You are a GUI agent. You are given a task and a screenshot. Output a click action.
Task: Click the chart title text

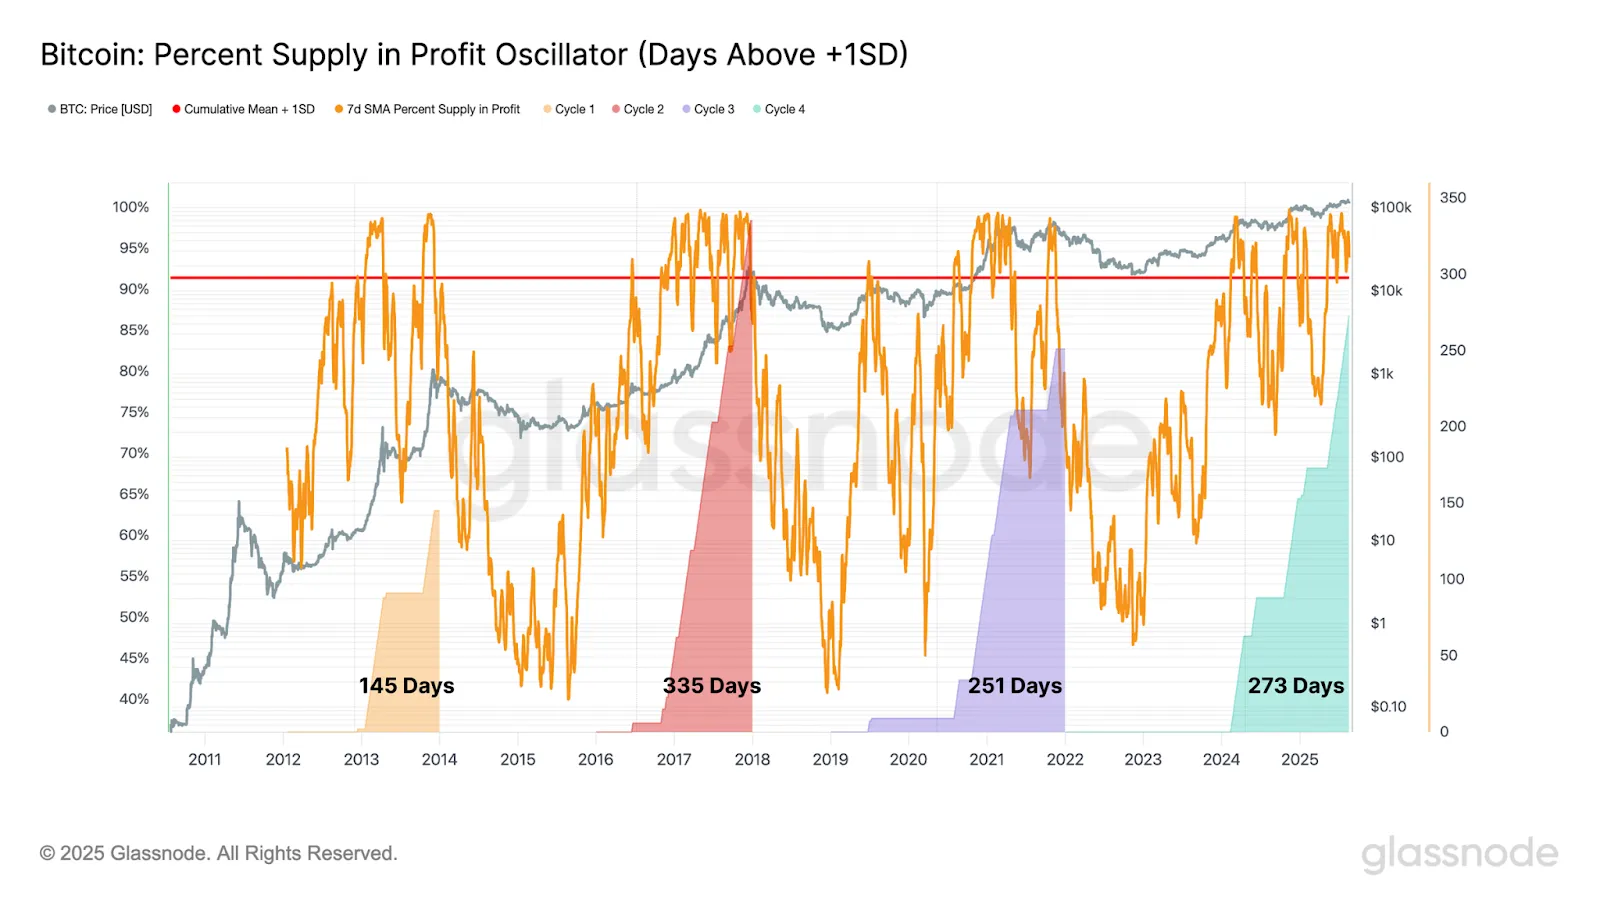(x=474, y=54)
